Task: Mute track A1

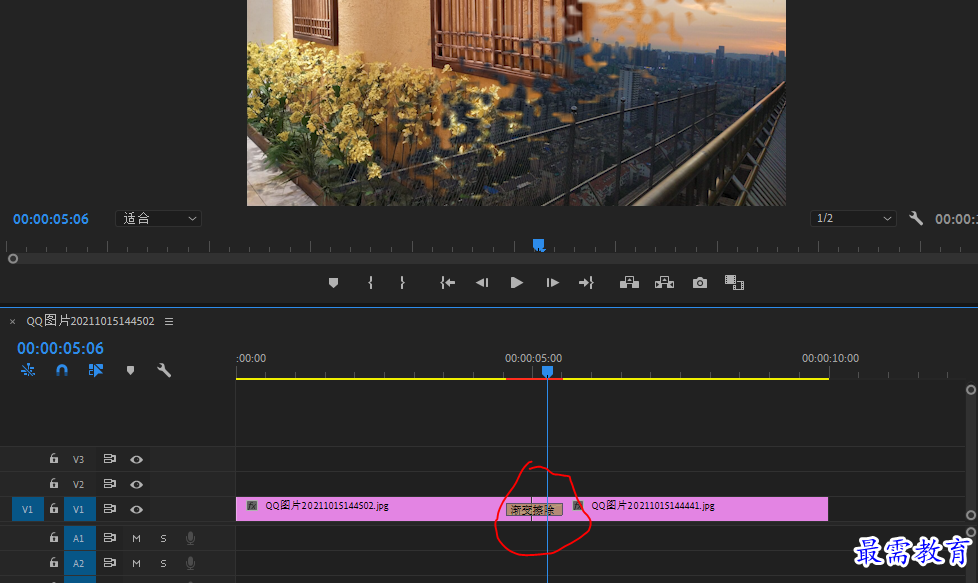Action: tap(137, 538)
